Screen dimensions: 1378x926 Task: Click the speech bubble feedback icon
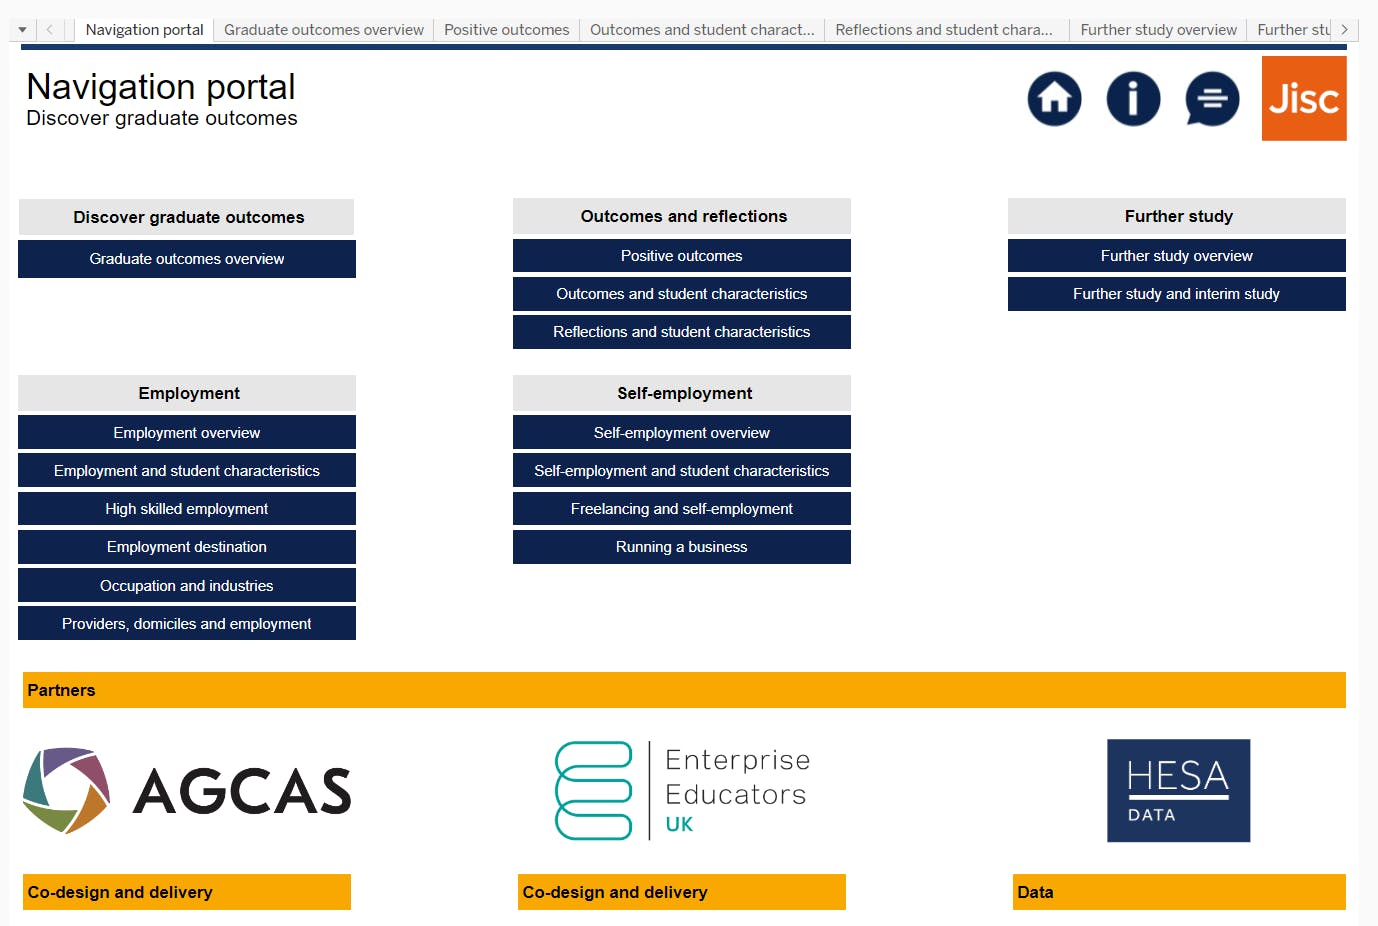[x=1212, y=99]
